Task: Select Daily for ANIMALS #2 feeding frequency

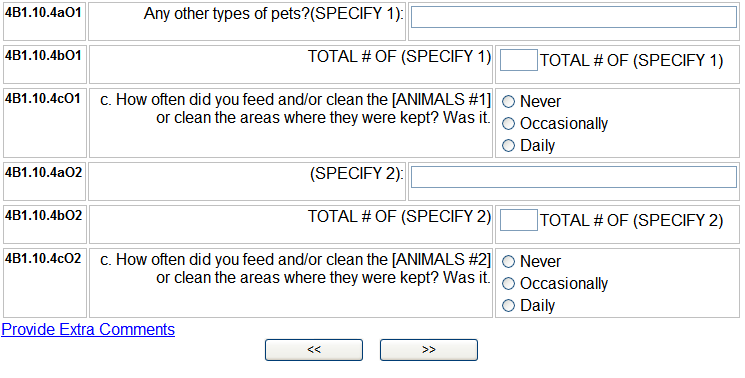Action: pos(508,305)
